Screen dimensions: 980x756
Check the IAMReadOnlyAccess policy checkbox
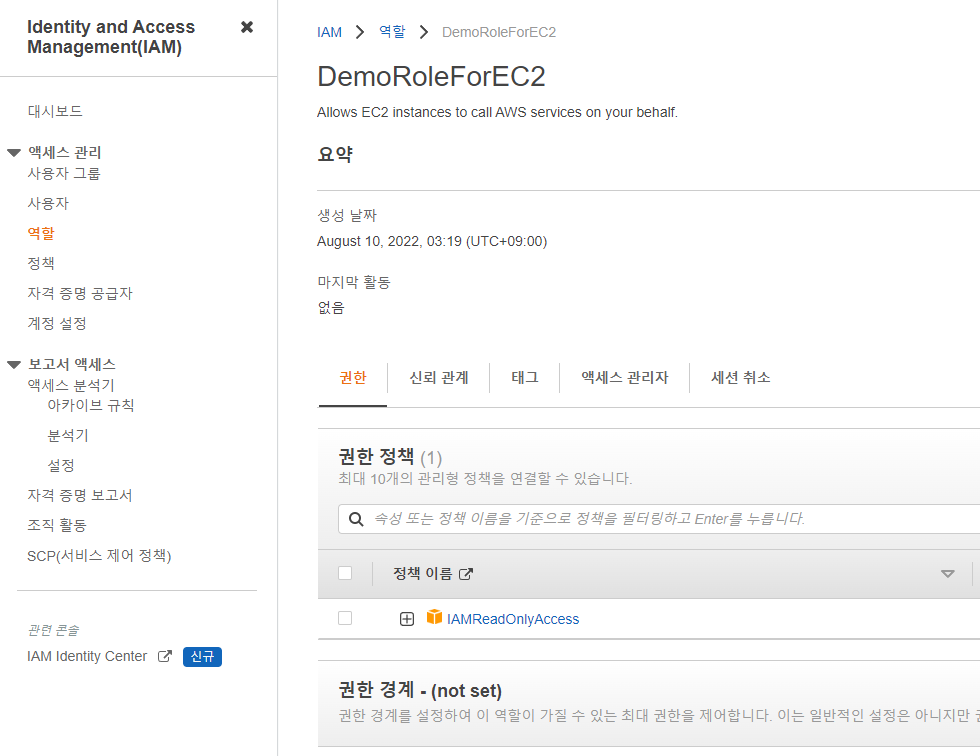345,618
